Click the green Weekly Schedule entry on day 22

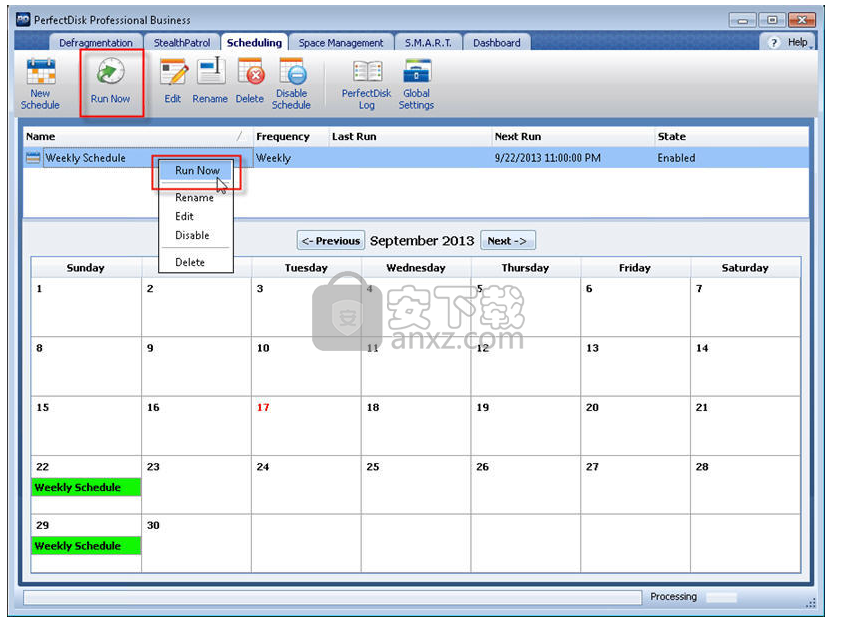point(86,488)
